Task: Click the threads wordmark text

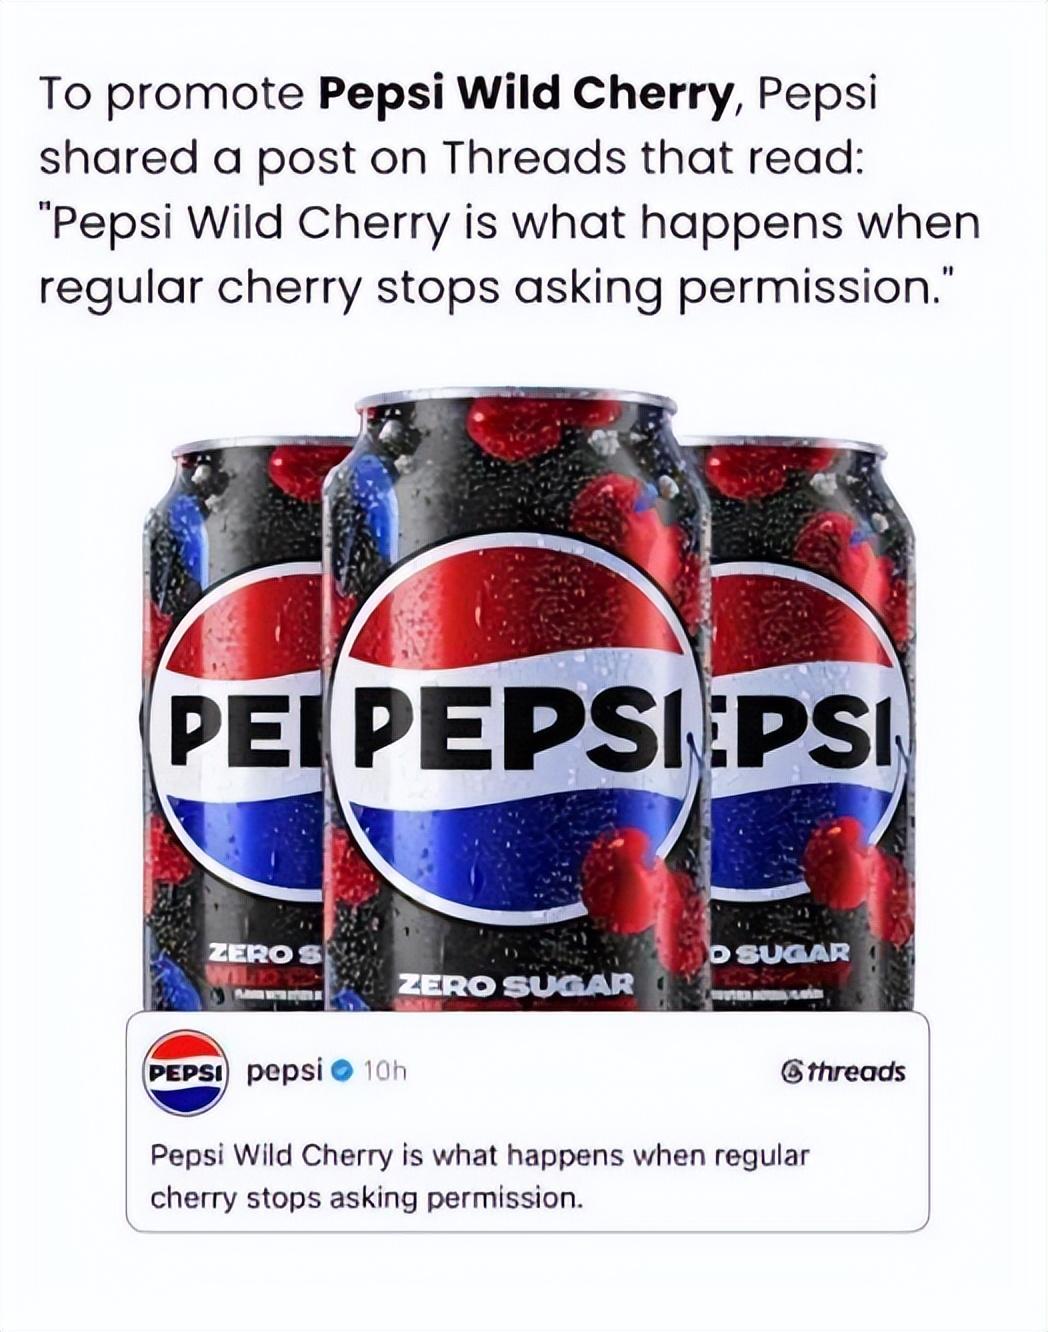Action: [856, 1072]
